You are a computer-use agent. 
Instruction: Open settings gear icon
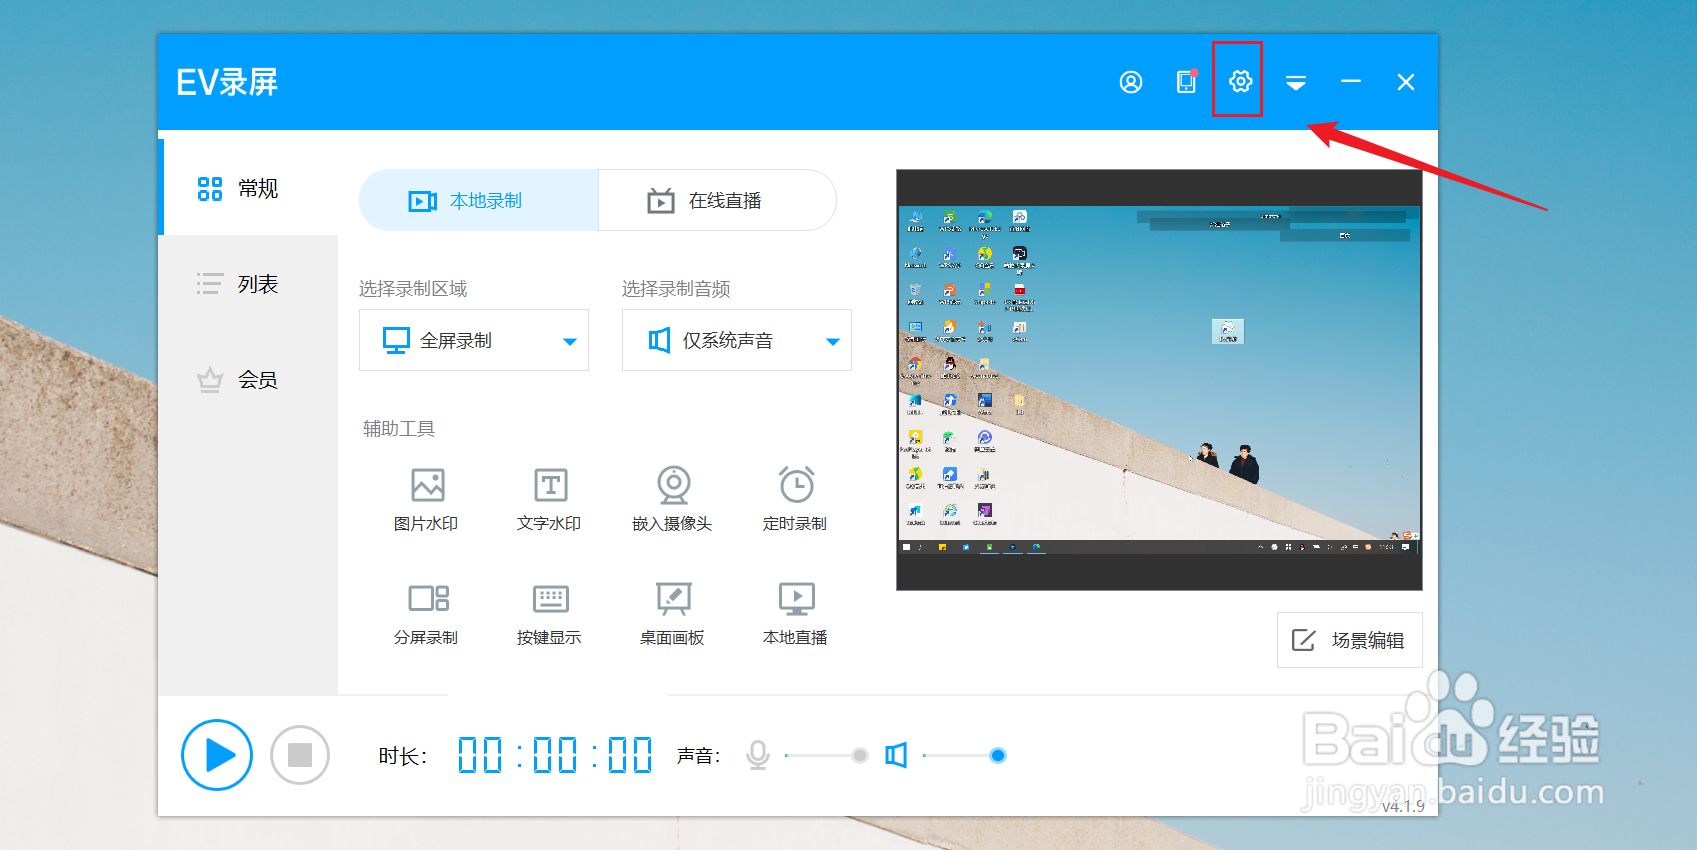point(1240,81)
